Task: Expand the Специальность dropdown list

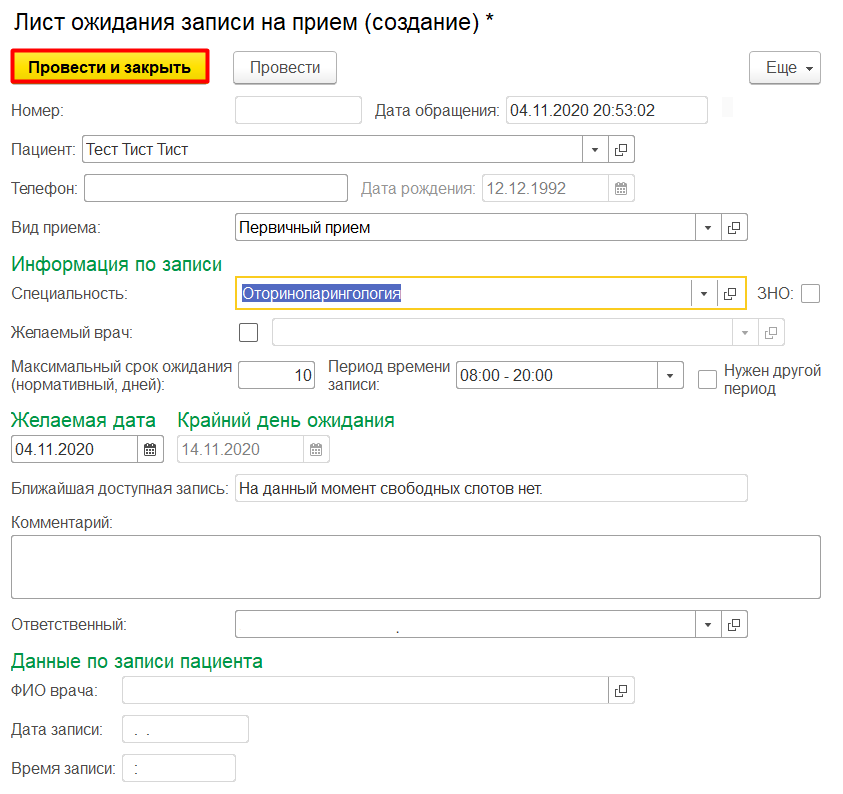Action: click(704, 293)
